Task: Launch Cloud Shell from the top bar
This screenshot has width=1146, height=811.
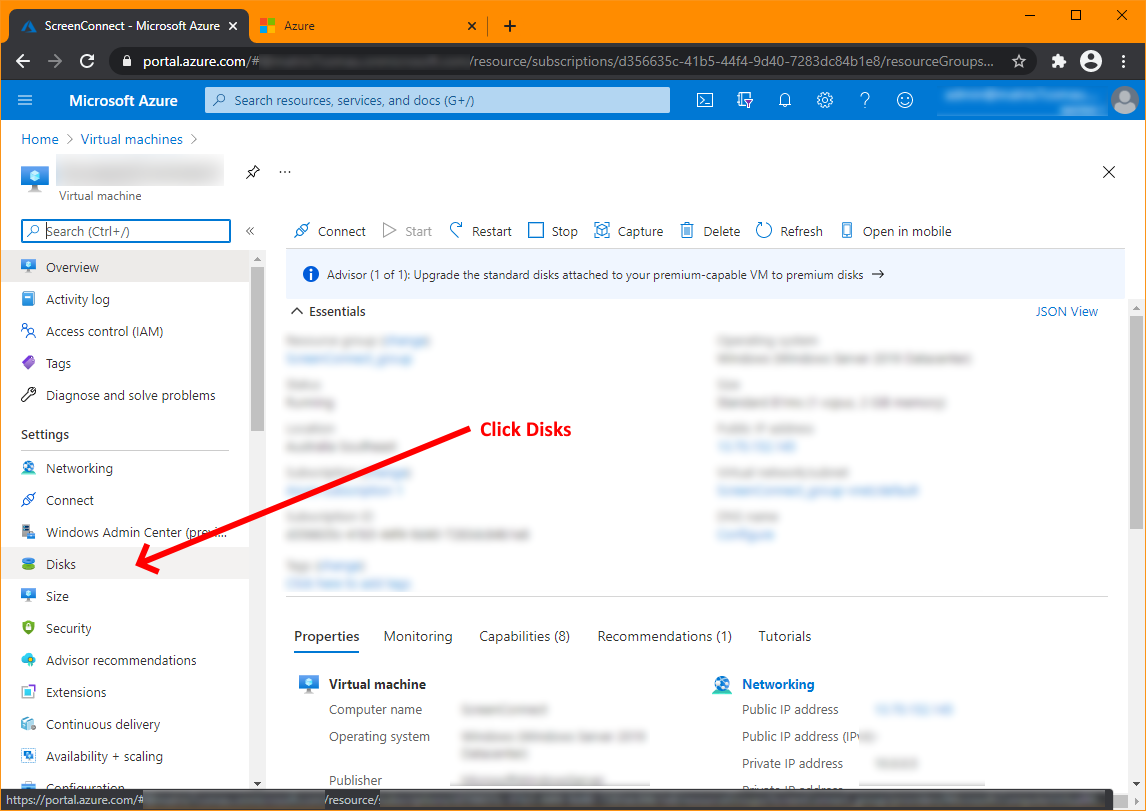Action: [x=705, y=100]
